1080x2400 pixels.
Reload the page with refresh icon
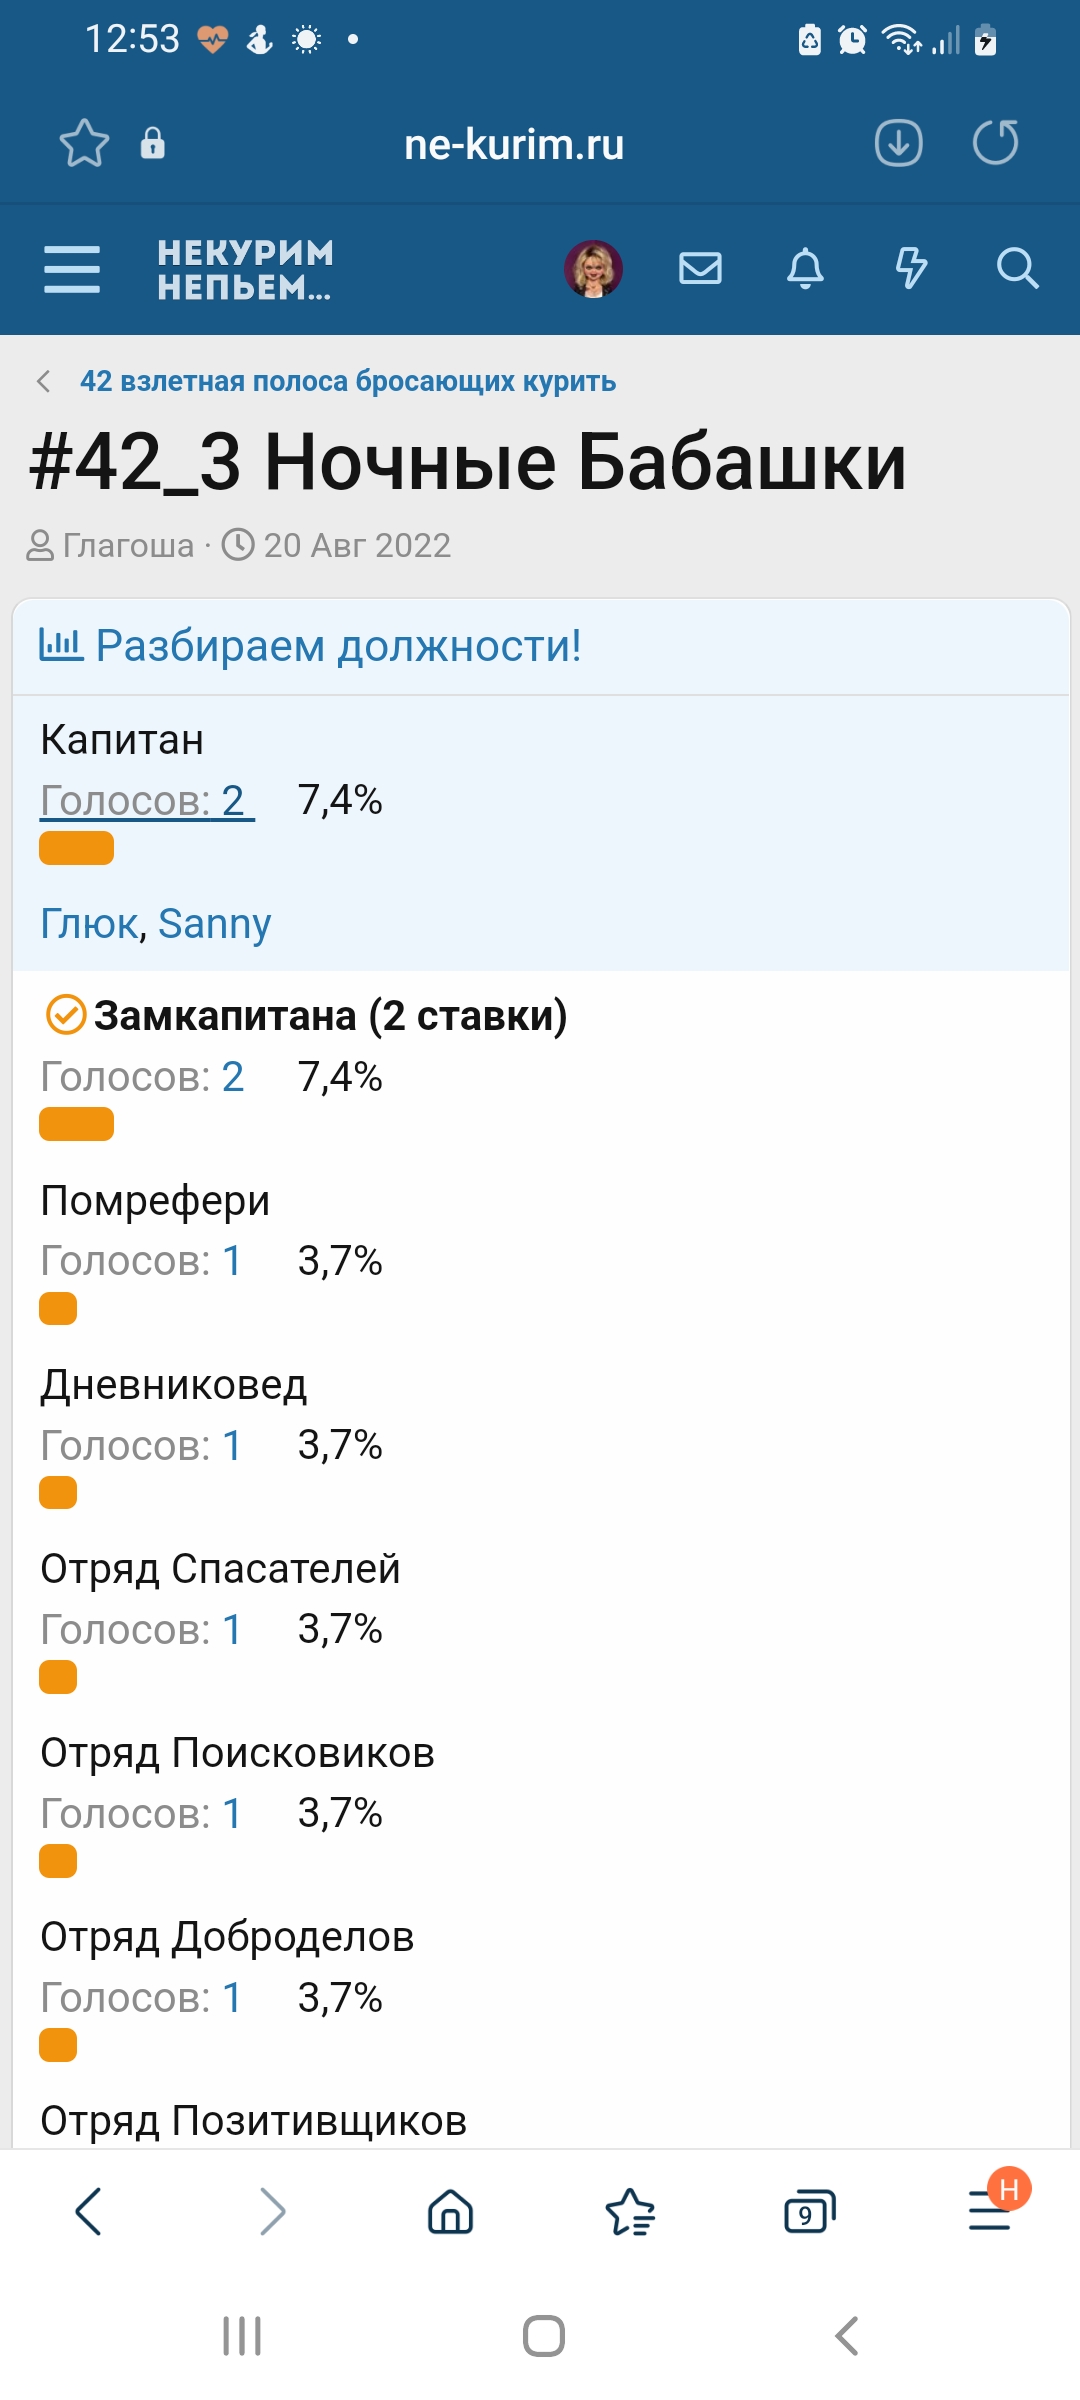pos(995,143)
